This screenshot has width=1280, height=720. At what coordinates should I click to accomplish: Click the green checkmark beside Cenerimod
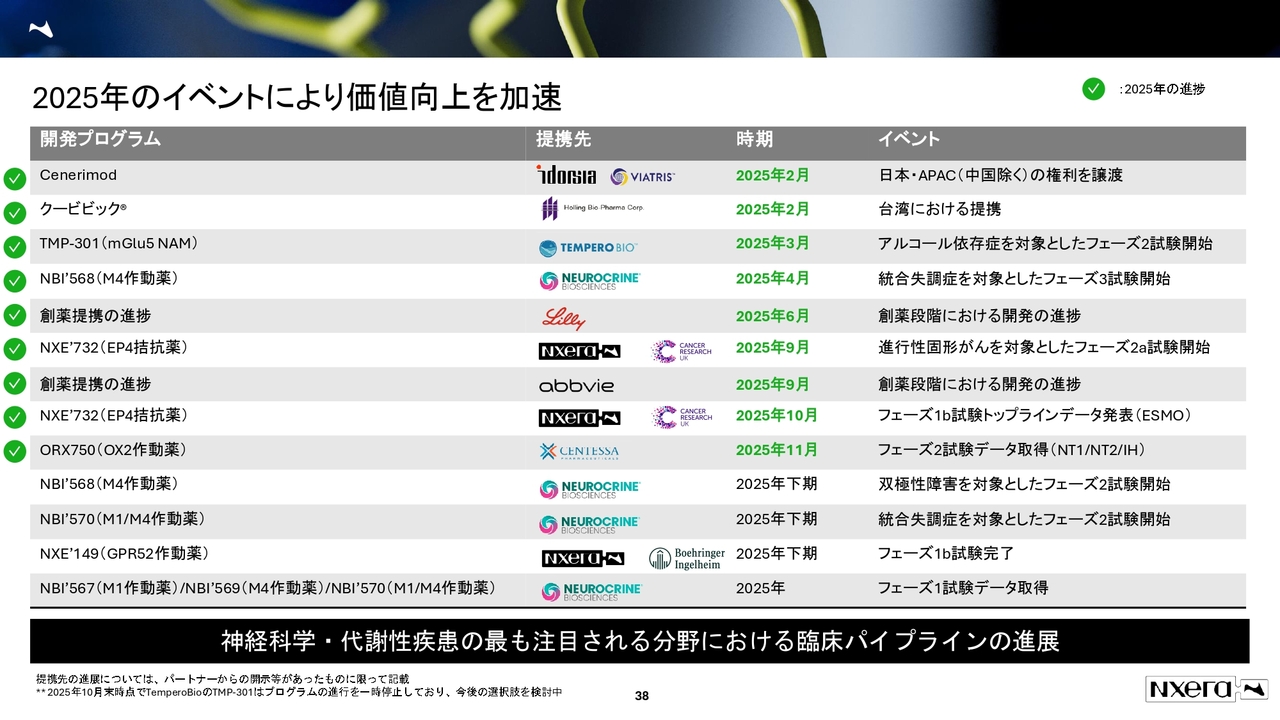tap(14, 179)
